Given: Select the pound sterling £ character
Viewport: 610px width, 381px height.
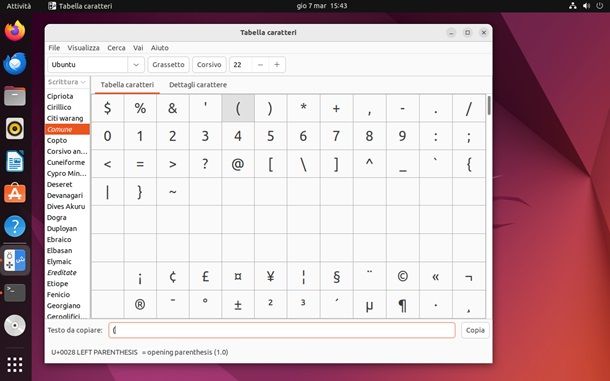Looking at the screenshot, I should tap(205, 276).
